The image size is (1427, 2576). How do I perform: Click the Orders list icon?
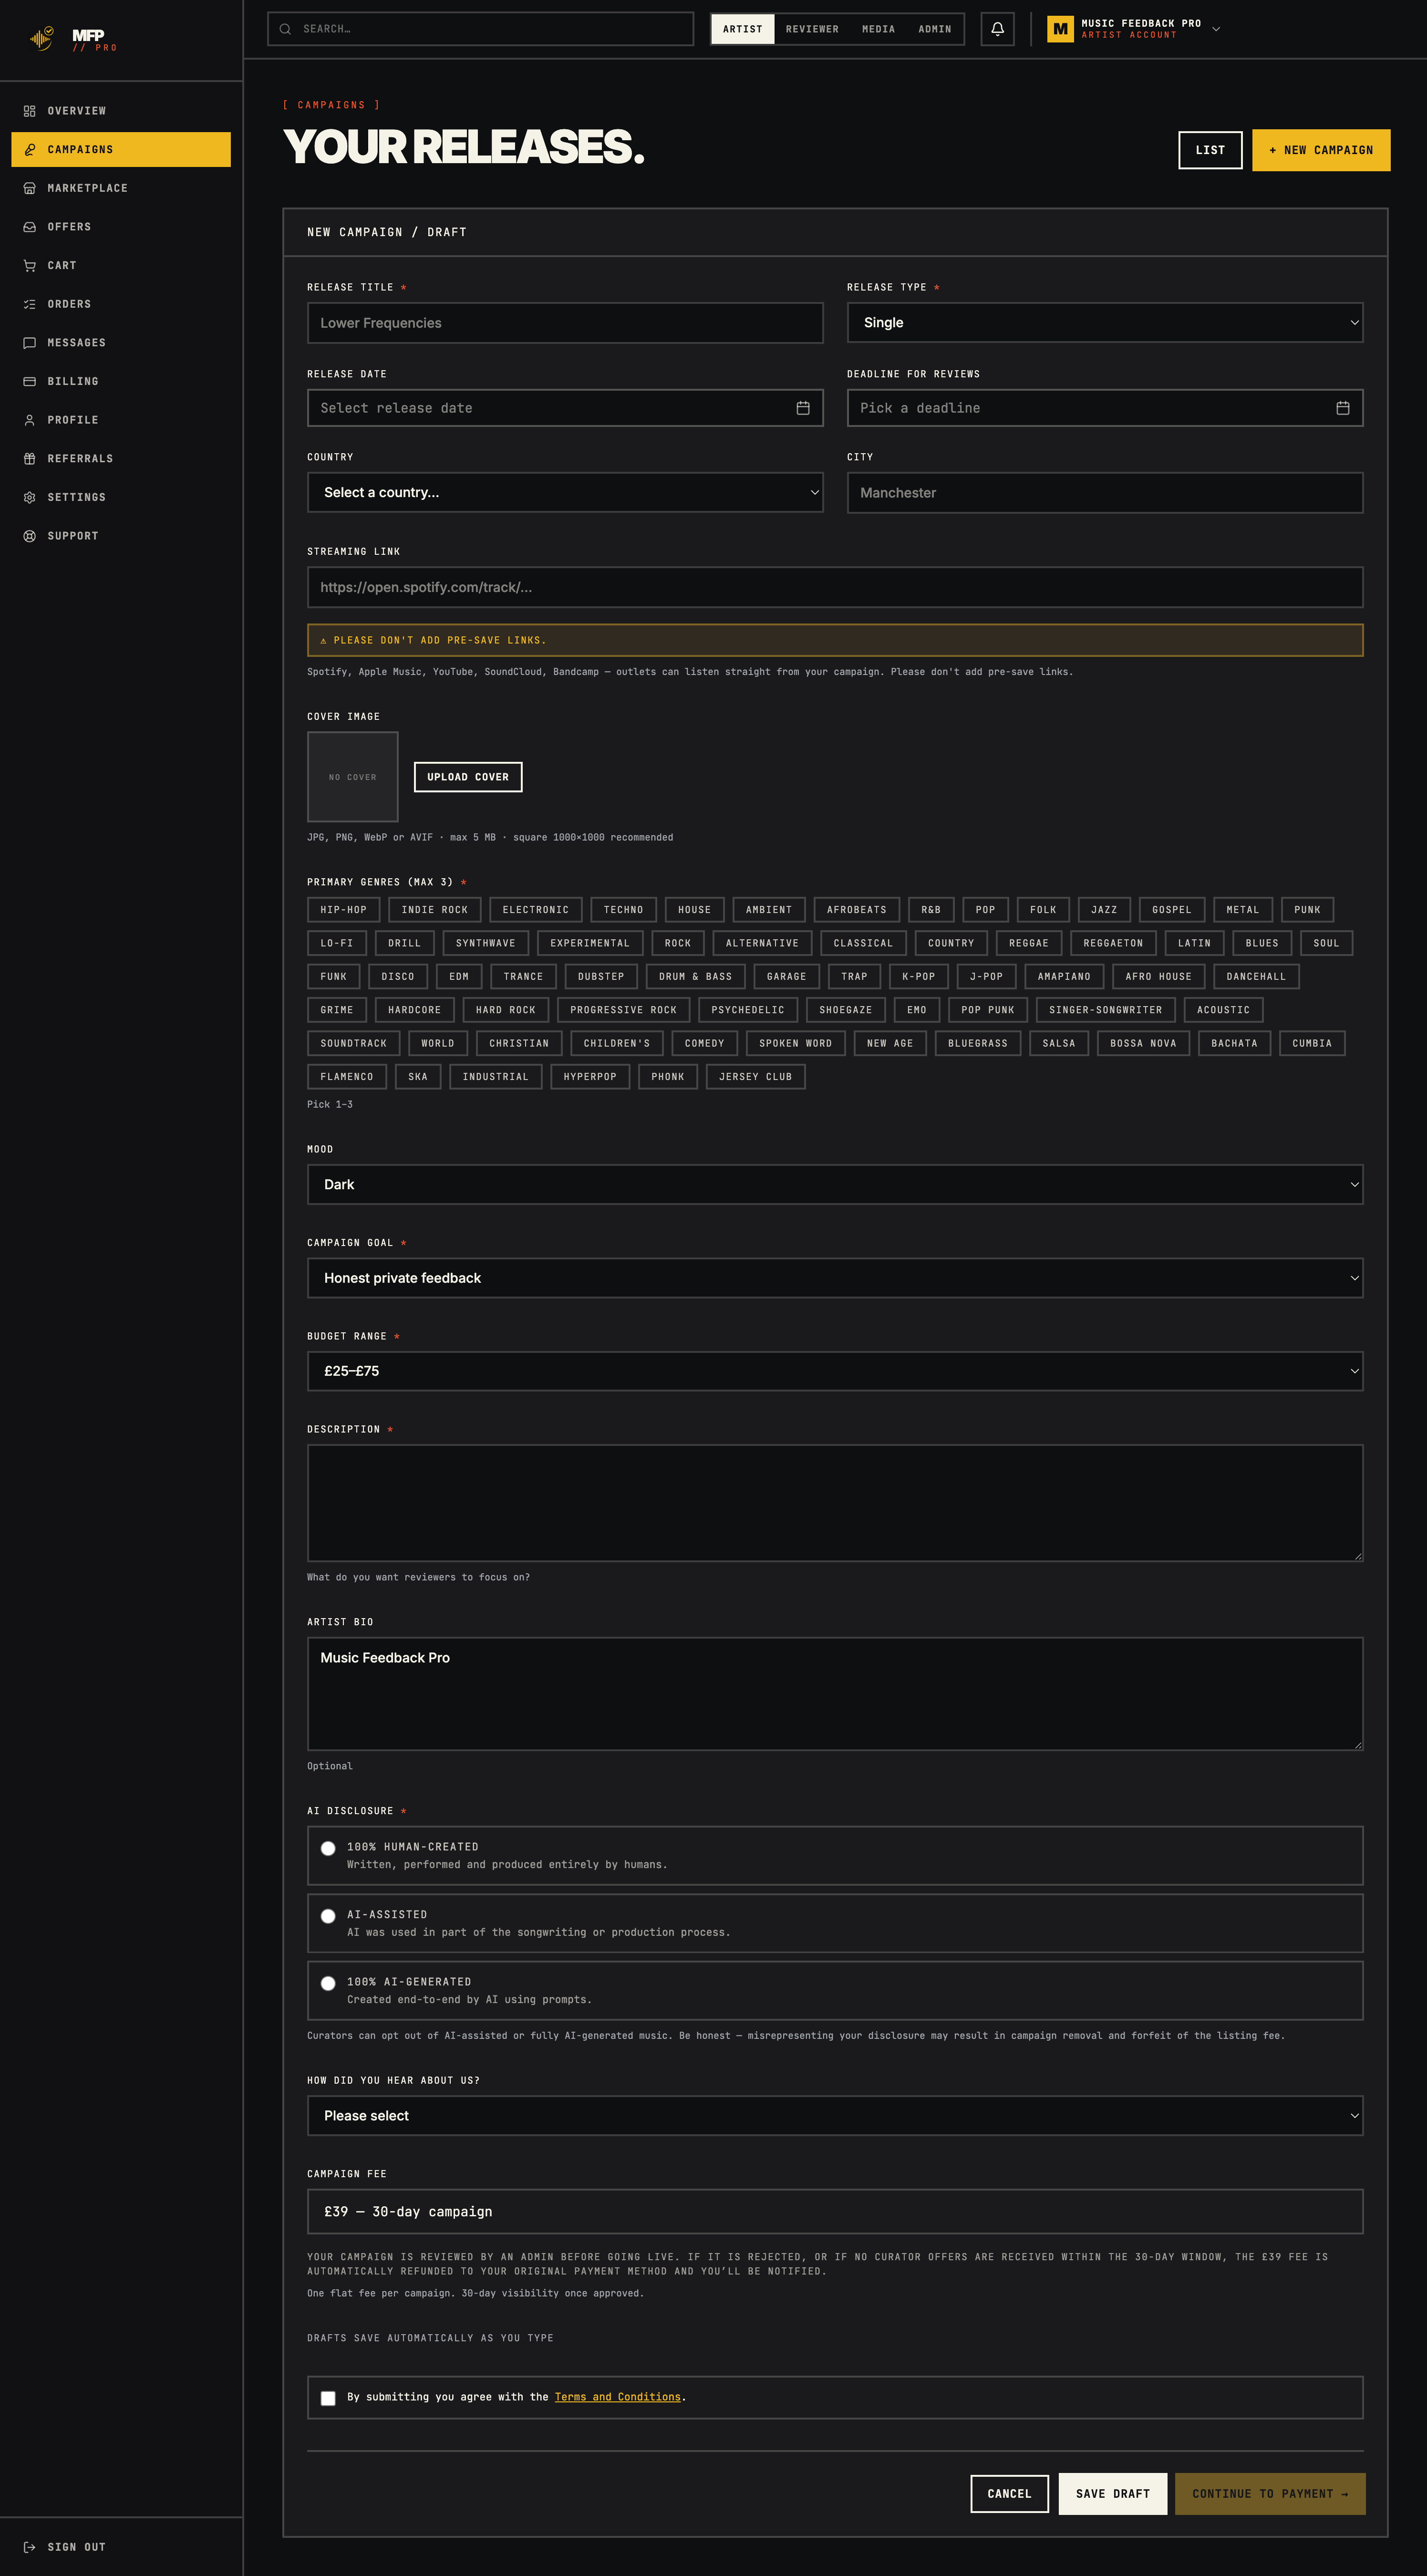(30, 304)
